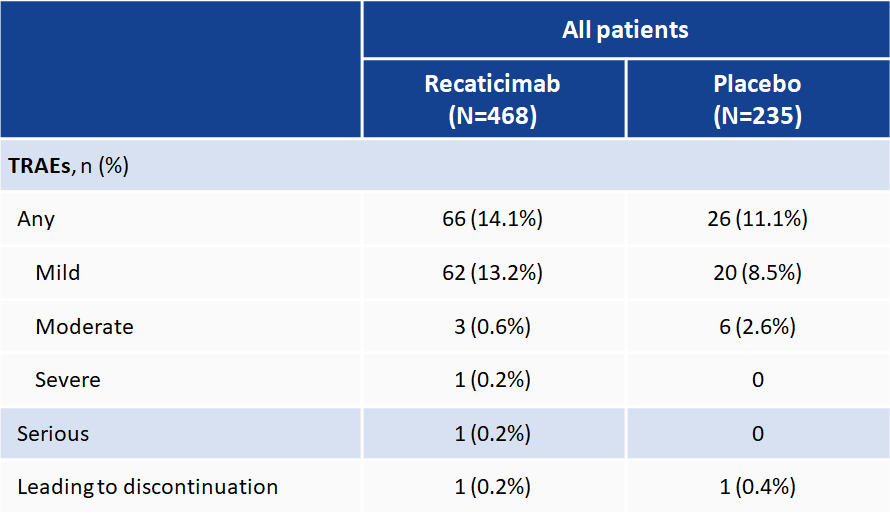This screenshot has width=890, height=514.
Task: Select the "Serious" row label
Action: click(x=53, y=434)
